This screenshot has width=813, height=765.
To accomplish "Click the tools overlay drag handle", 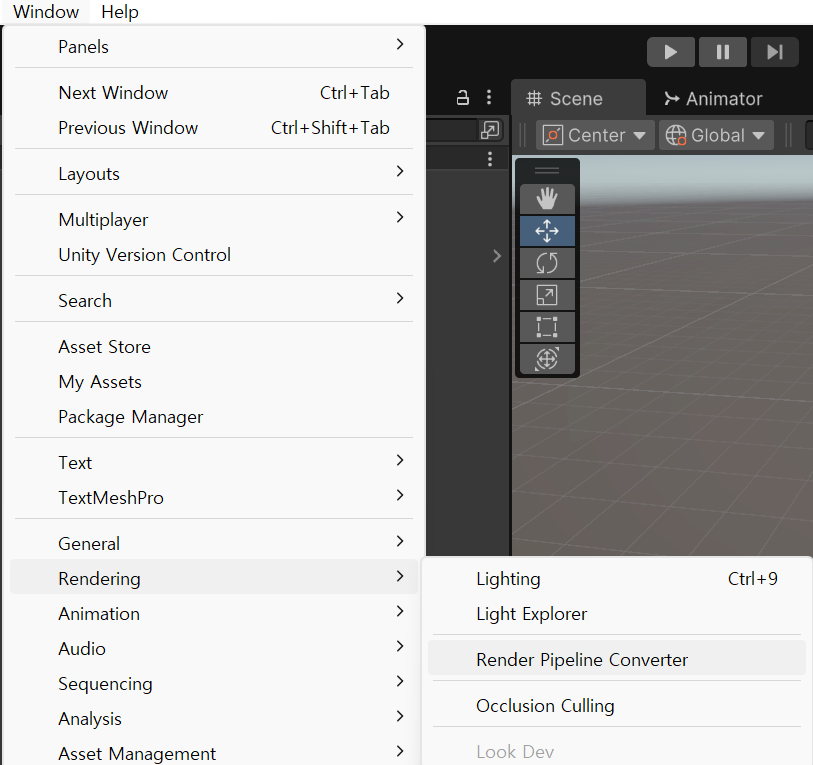I will click(x=547, y=170).
